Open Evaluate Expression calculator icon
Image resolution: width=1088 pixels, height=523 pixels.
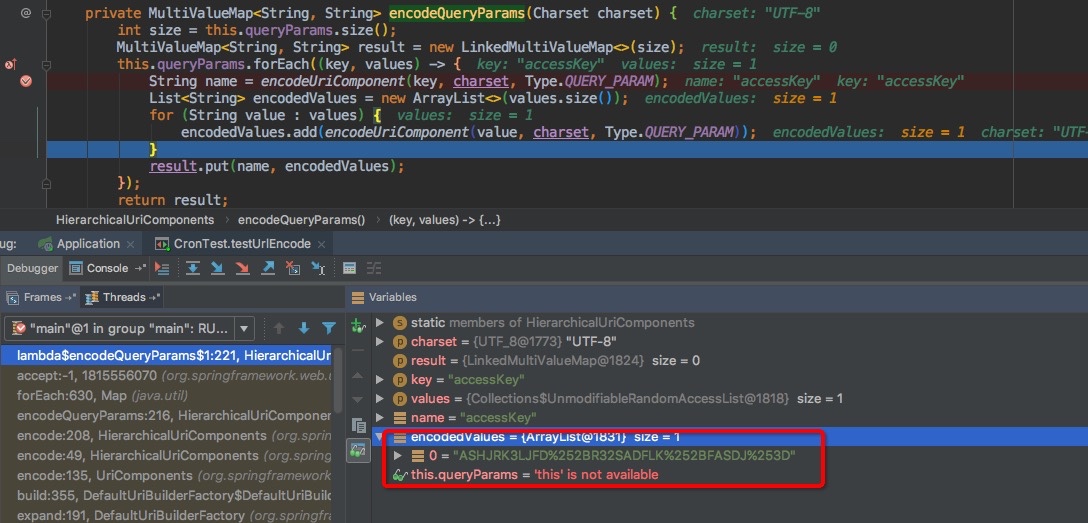pos(349,268)
